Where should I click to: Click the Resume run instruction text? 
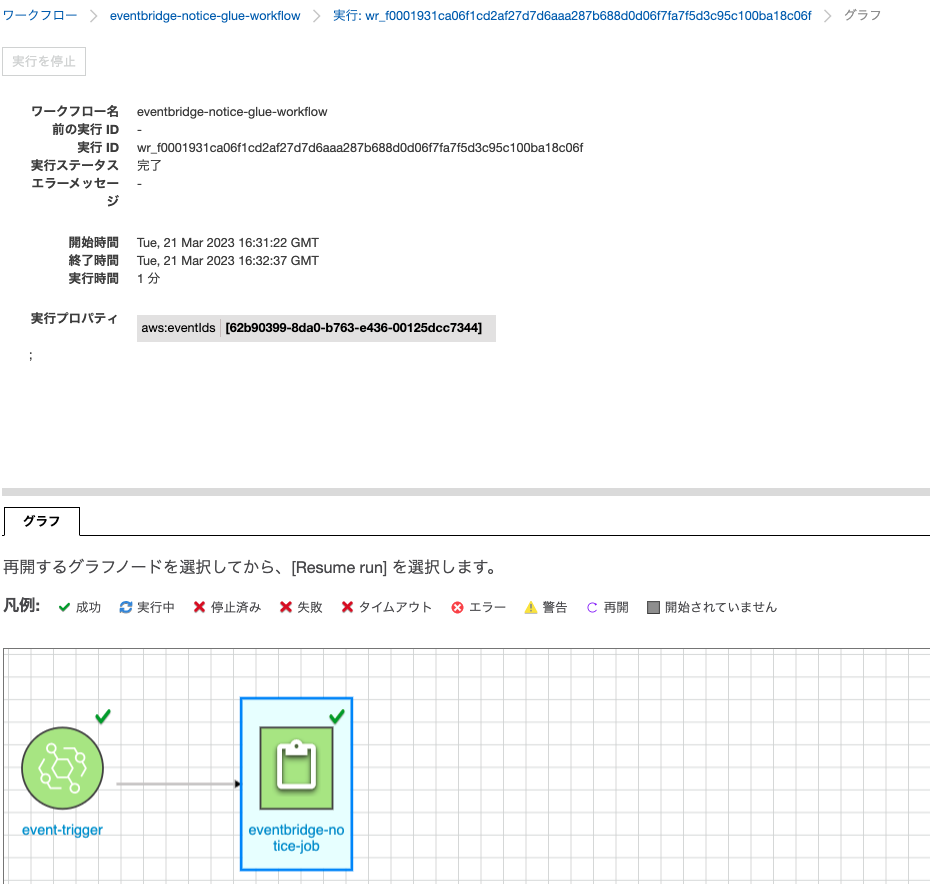coord(250,567)
